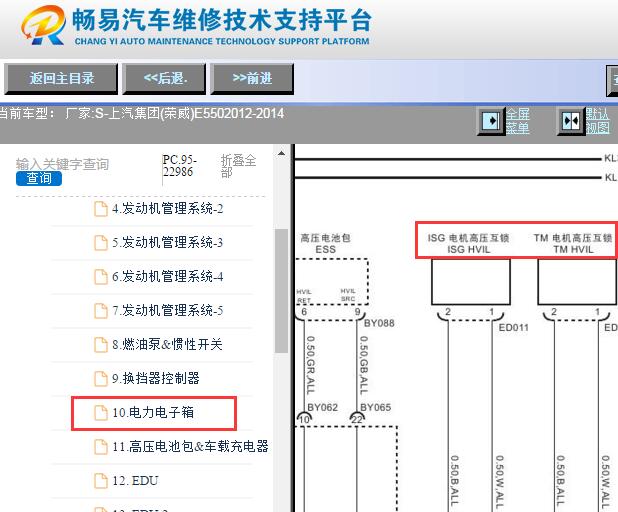Collapse all items via 折叠全部
The width and height of the screenshot is (618, 512).
tap(238, 166)
